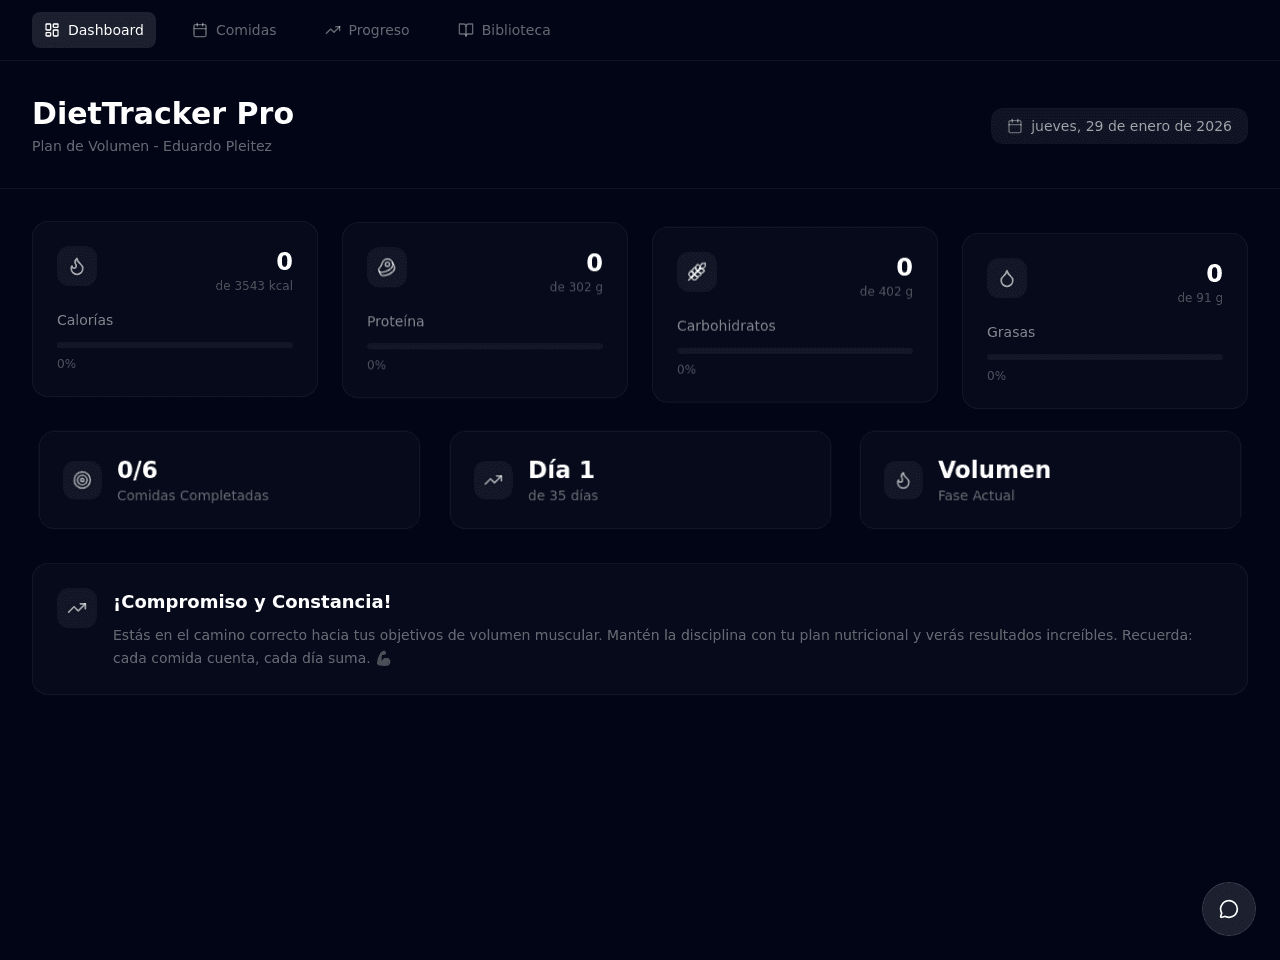Viewport: 1280px width, 960px height.
Task: Click the Biblioteca book icon
Action: (x=466, y=30)
